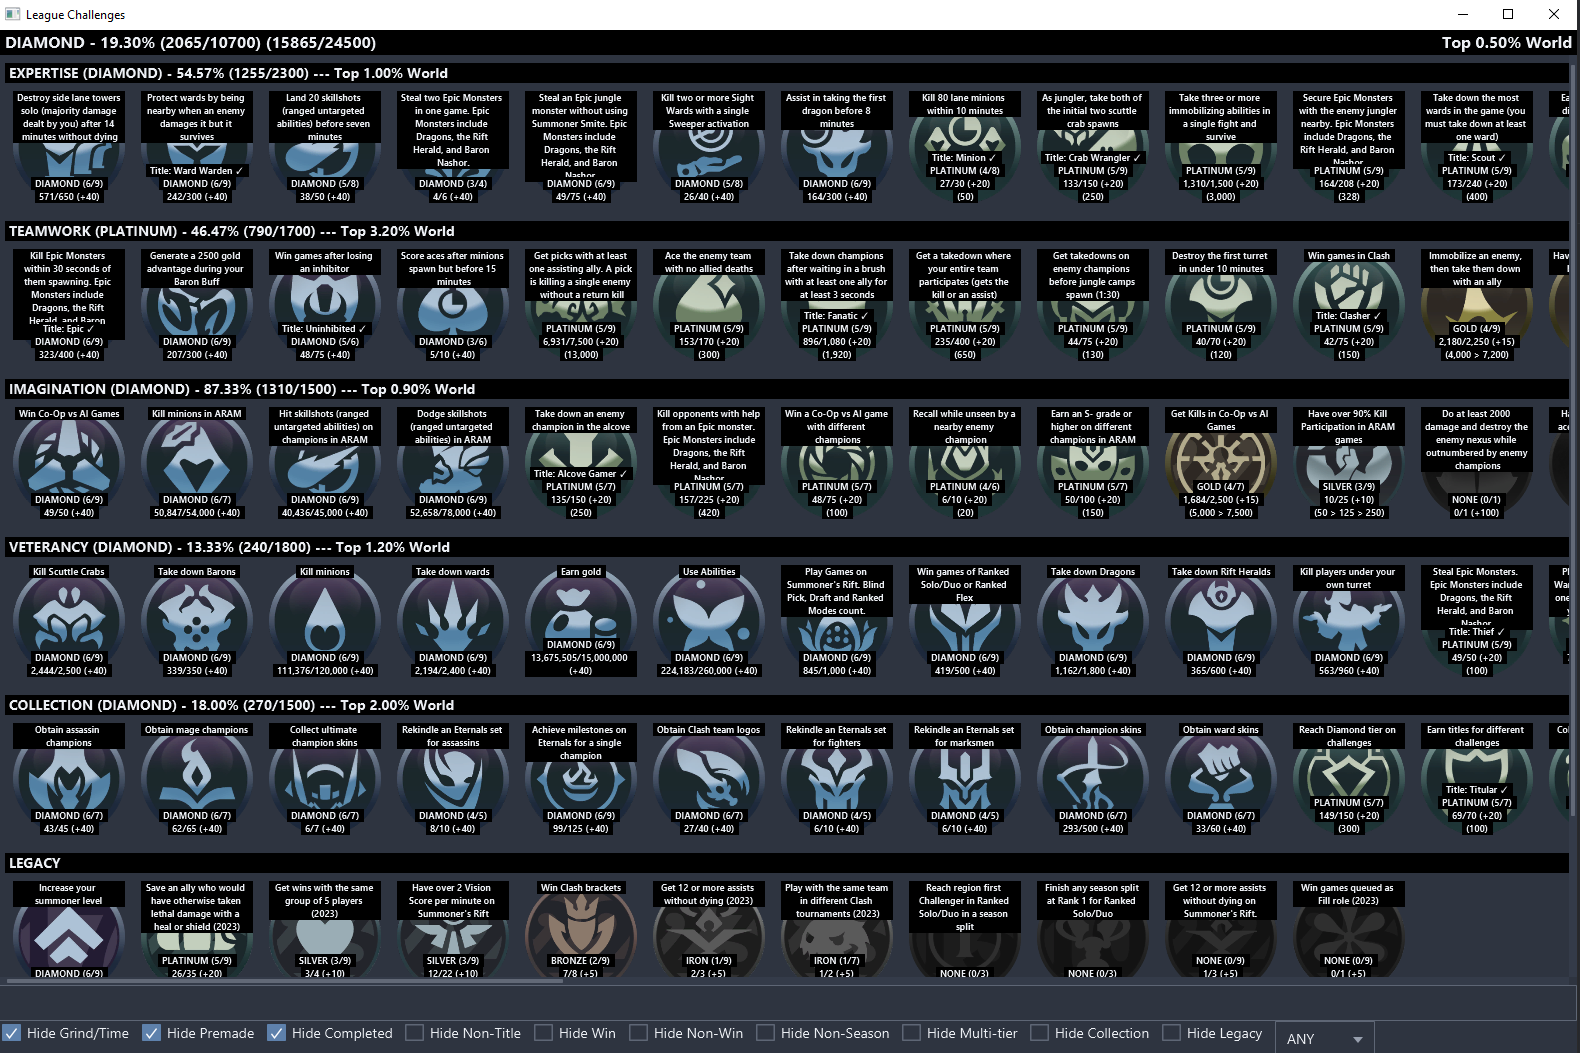The image size is (1580, 1056).
Task: Click the Title: Fanatic label
Action: click(x=837, y=316)
